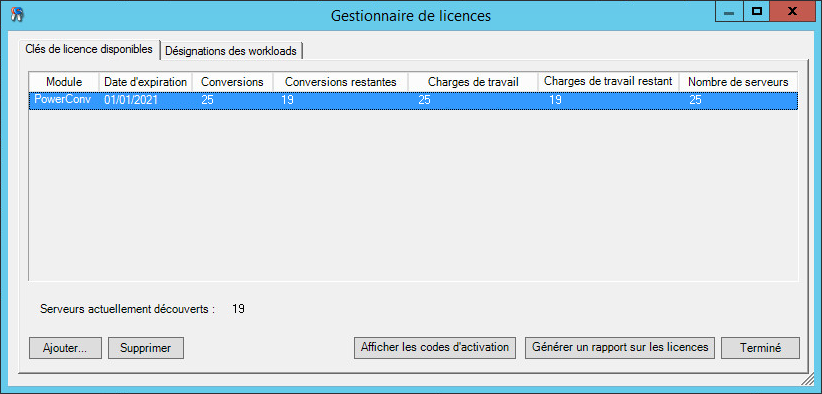
Task: Sort by Date d'expiration column header
Action: pos(145,82)
